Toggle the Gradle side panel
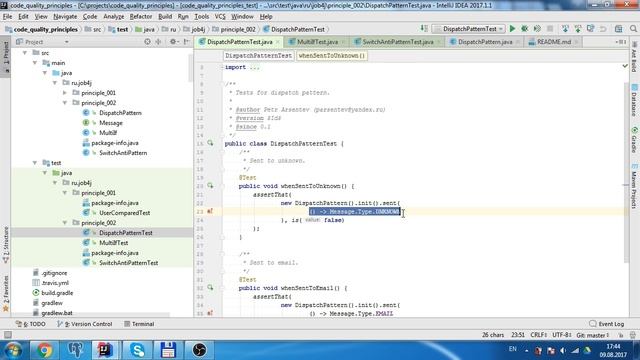Screen dimensions: 640x360 tap(634, 140)
